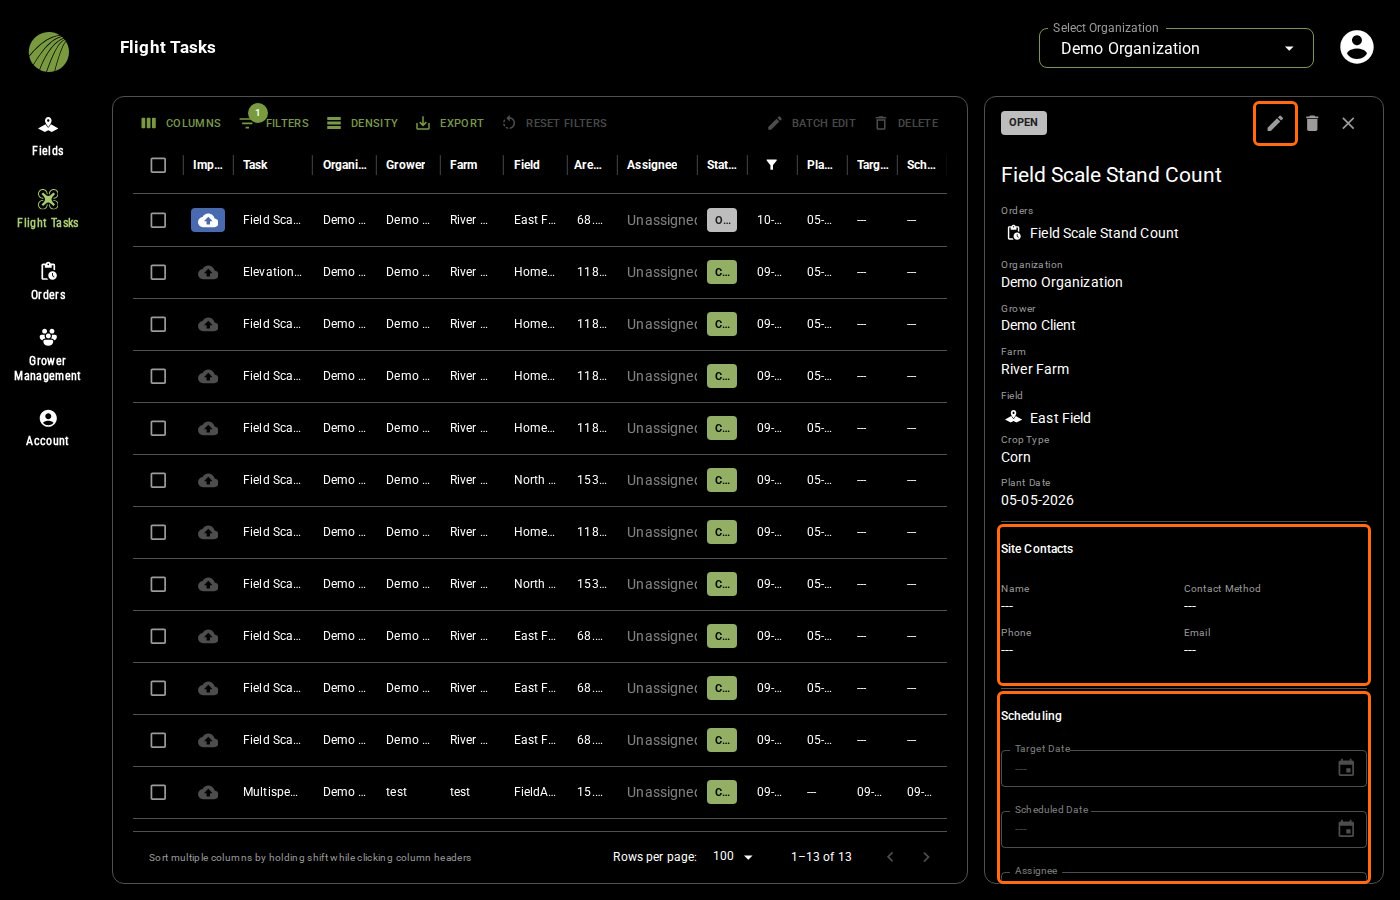This screenshot has height=900, width=1400.
Task: Check the Multispe... task row checkbox
Action: (x=158, y=792)
